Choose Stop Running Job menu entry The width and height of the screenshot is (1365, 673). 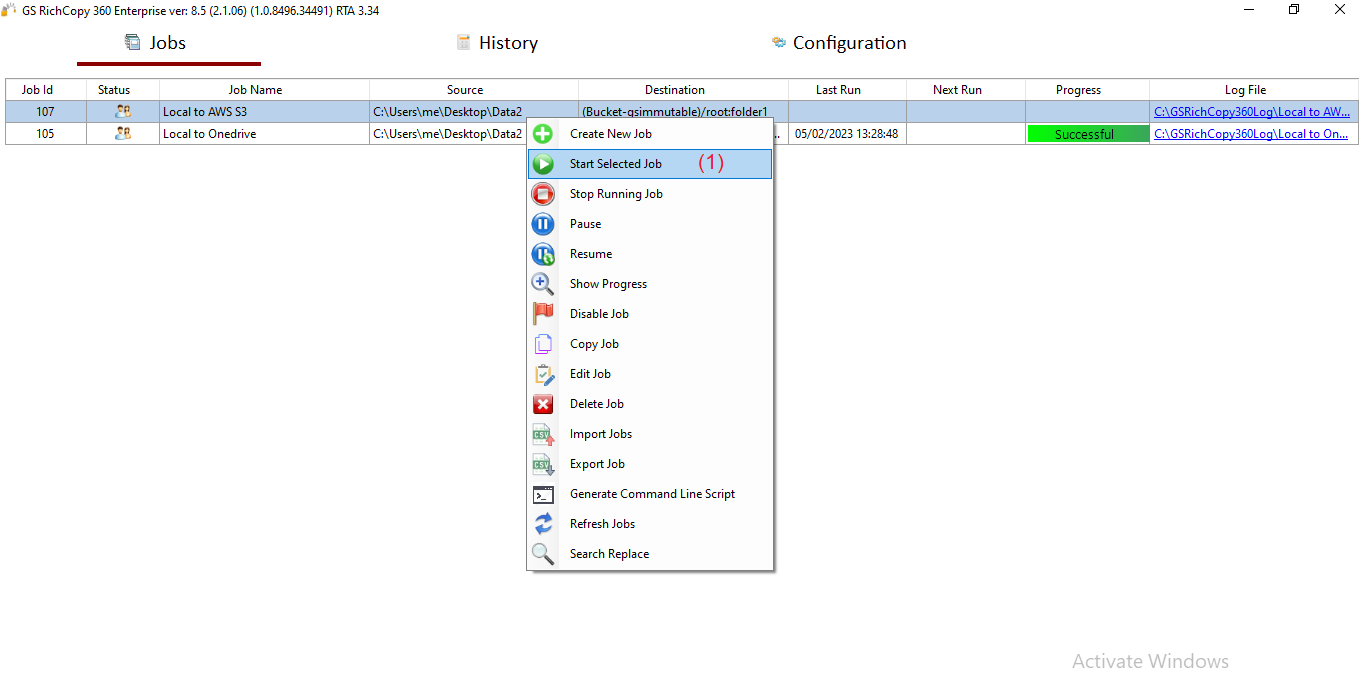point(650,194)
